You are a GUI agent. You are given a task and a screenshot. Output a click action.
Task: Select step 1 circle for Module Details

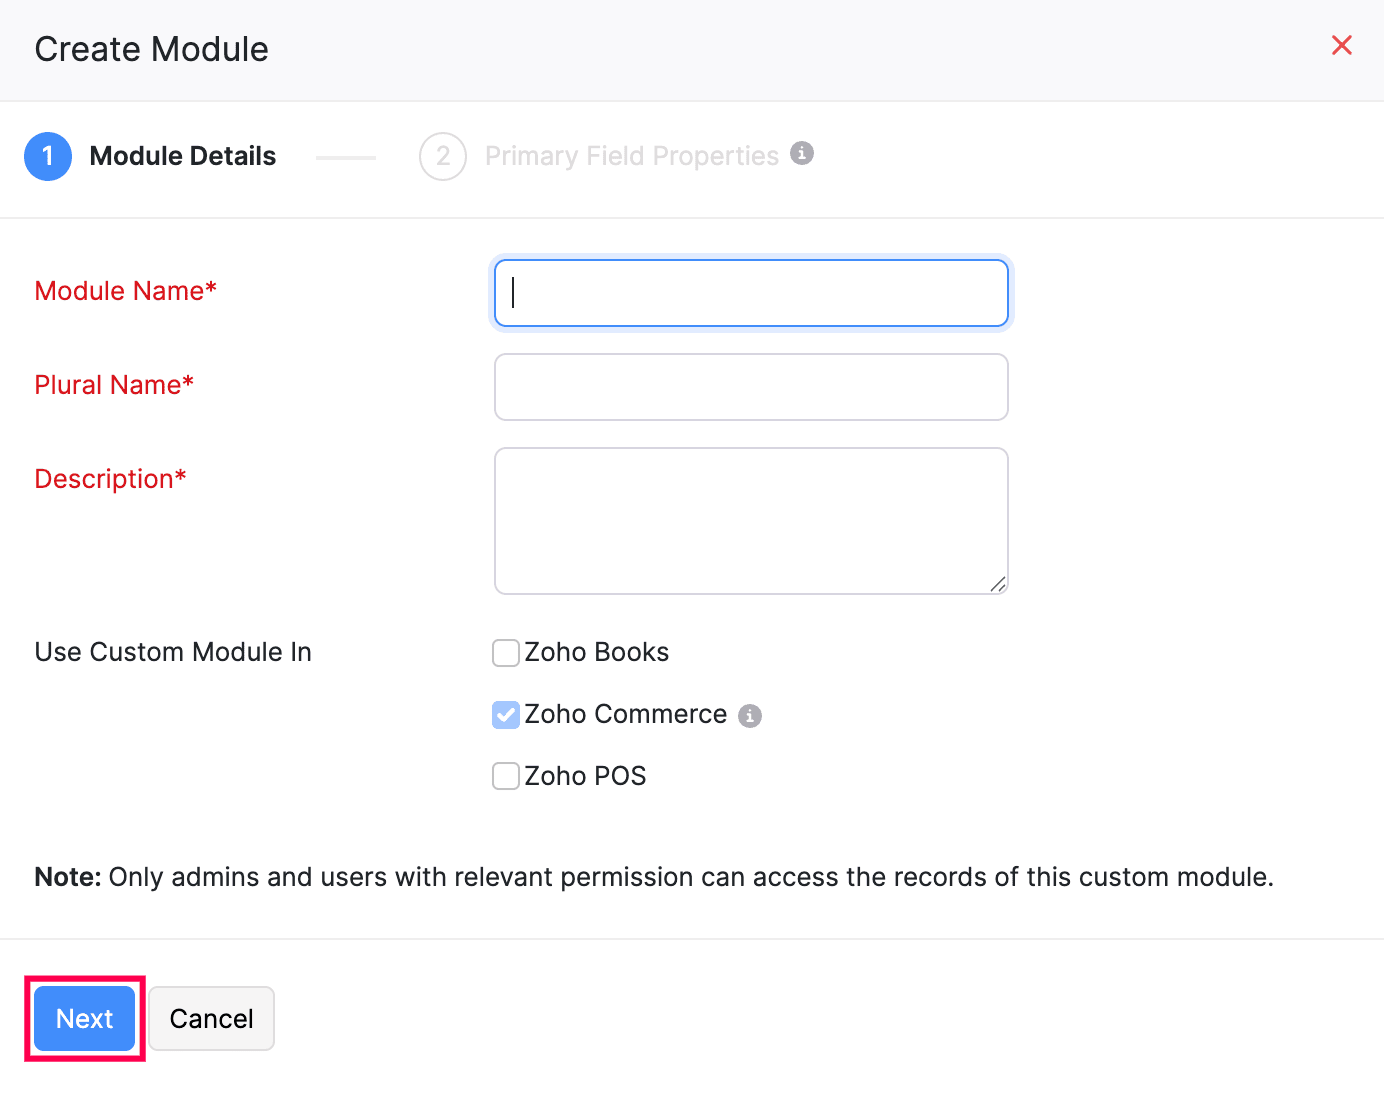point(48,156)
